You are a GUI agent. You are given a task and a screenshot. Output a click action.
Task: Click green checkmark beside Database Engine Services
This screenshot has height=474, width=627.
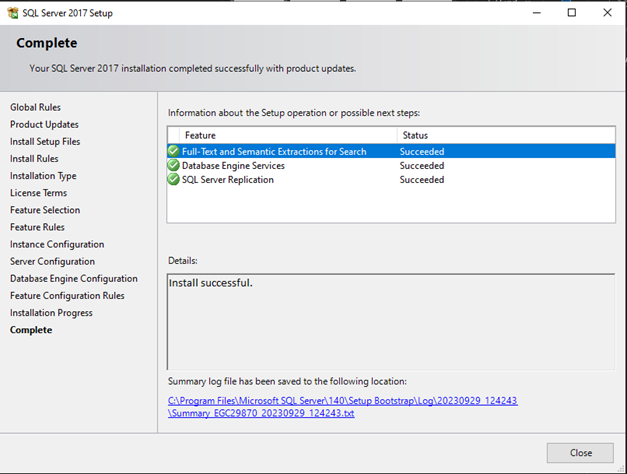pos(174,166)
